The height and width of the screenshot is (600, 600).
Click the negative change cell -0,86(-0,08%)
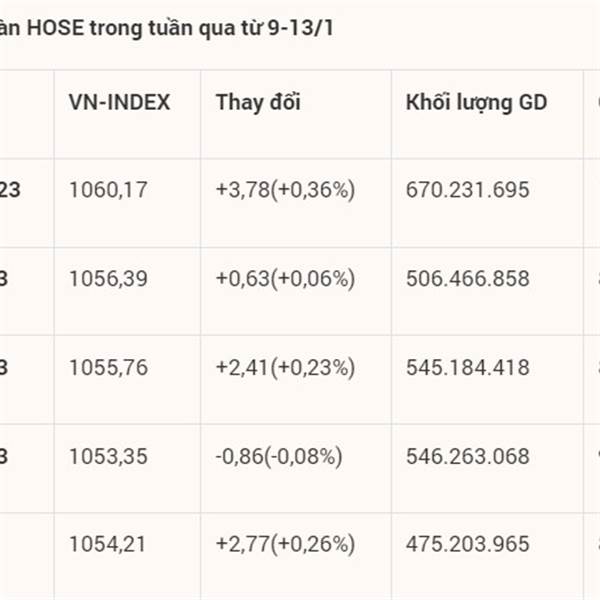278,457
